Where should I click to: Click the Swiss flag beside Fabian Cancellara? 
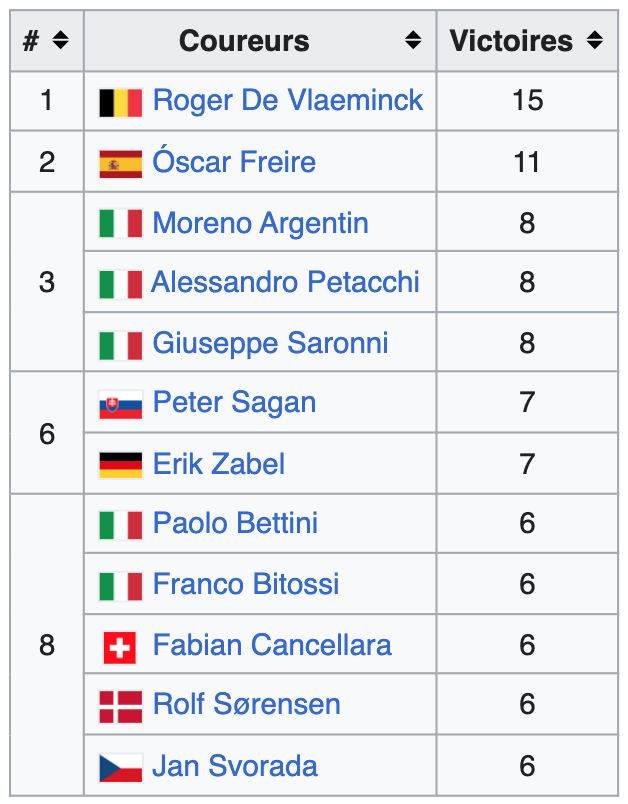coord(120,647)
